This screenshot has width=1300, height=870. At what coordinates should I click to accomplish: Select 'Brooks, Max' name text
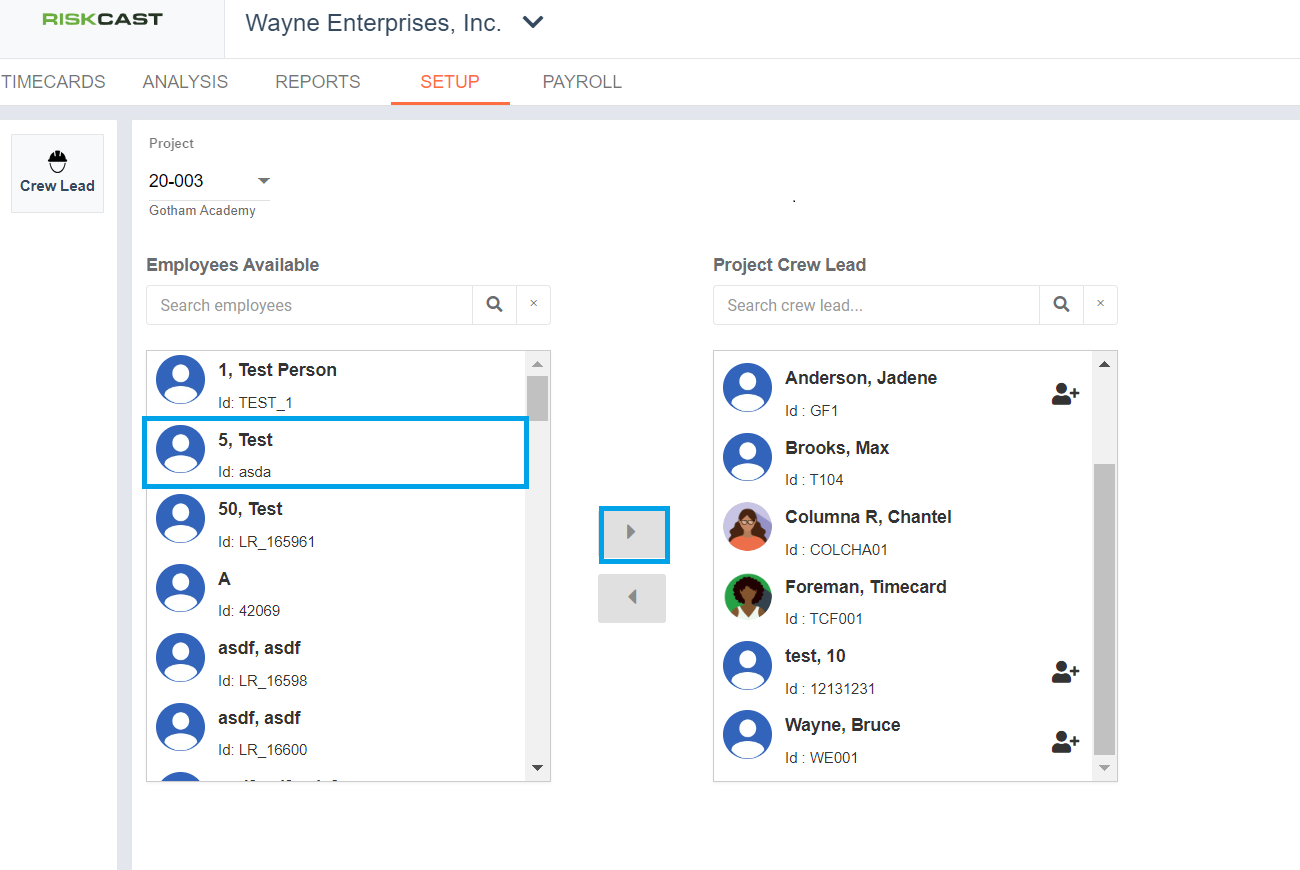coord(837,448)
